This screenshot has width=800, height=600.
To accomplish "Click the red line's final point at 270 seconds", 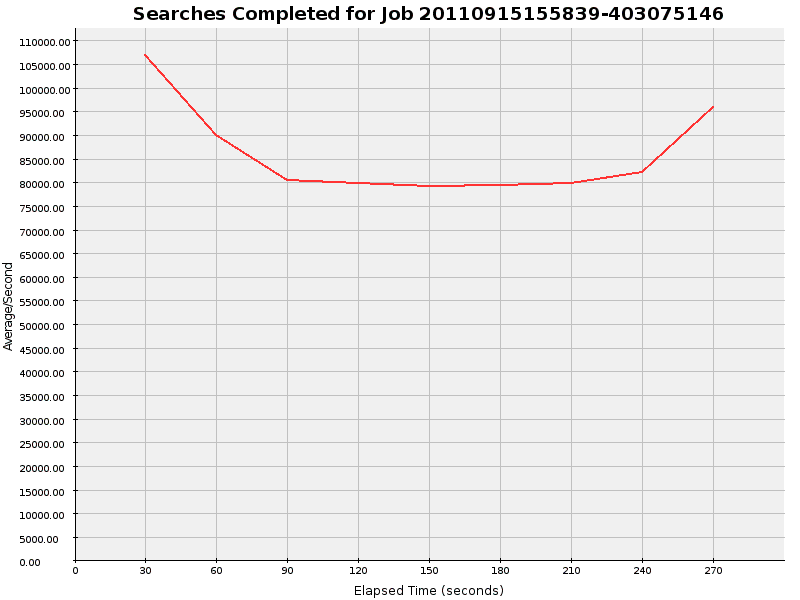I will click(x=713, y=107).
